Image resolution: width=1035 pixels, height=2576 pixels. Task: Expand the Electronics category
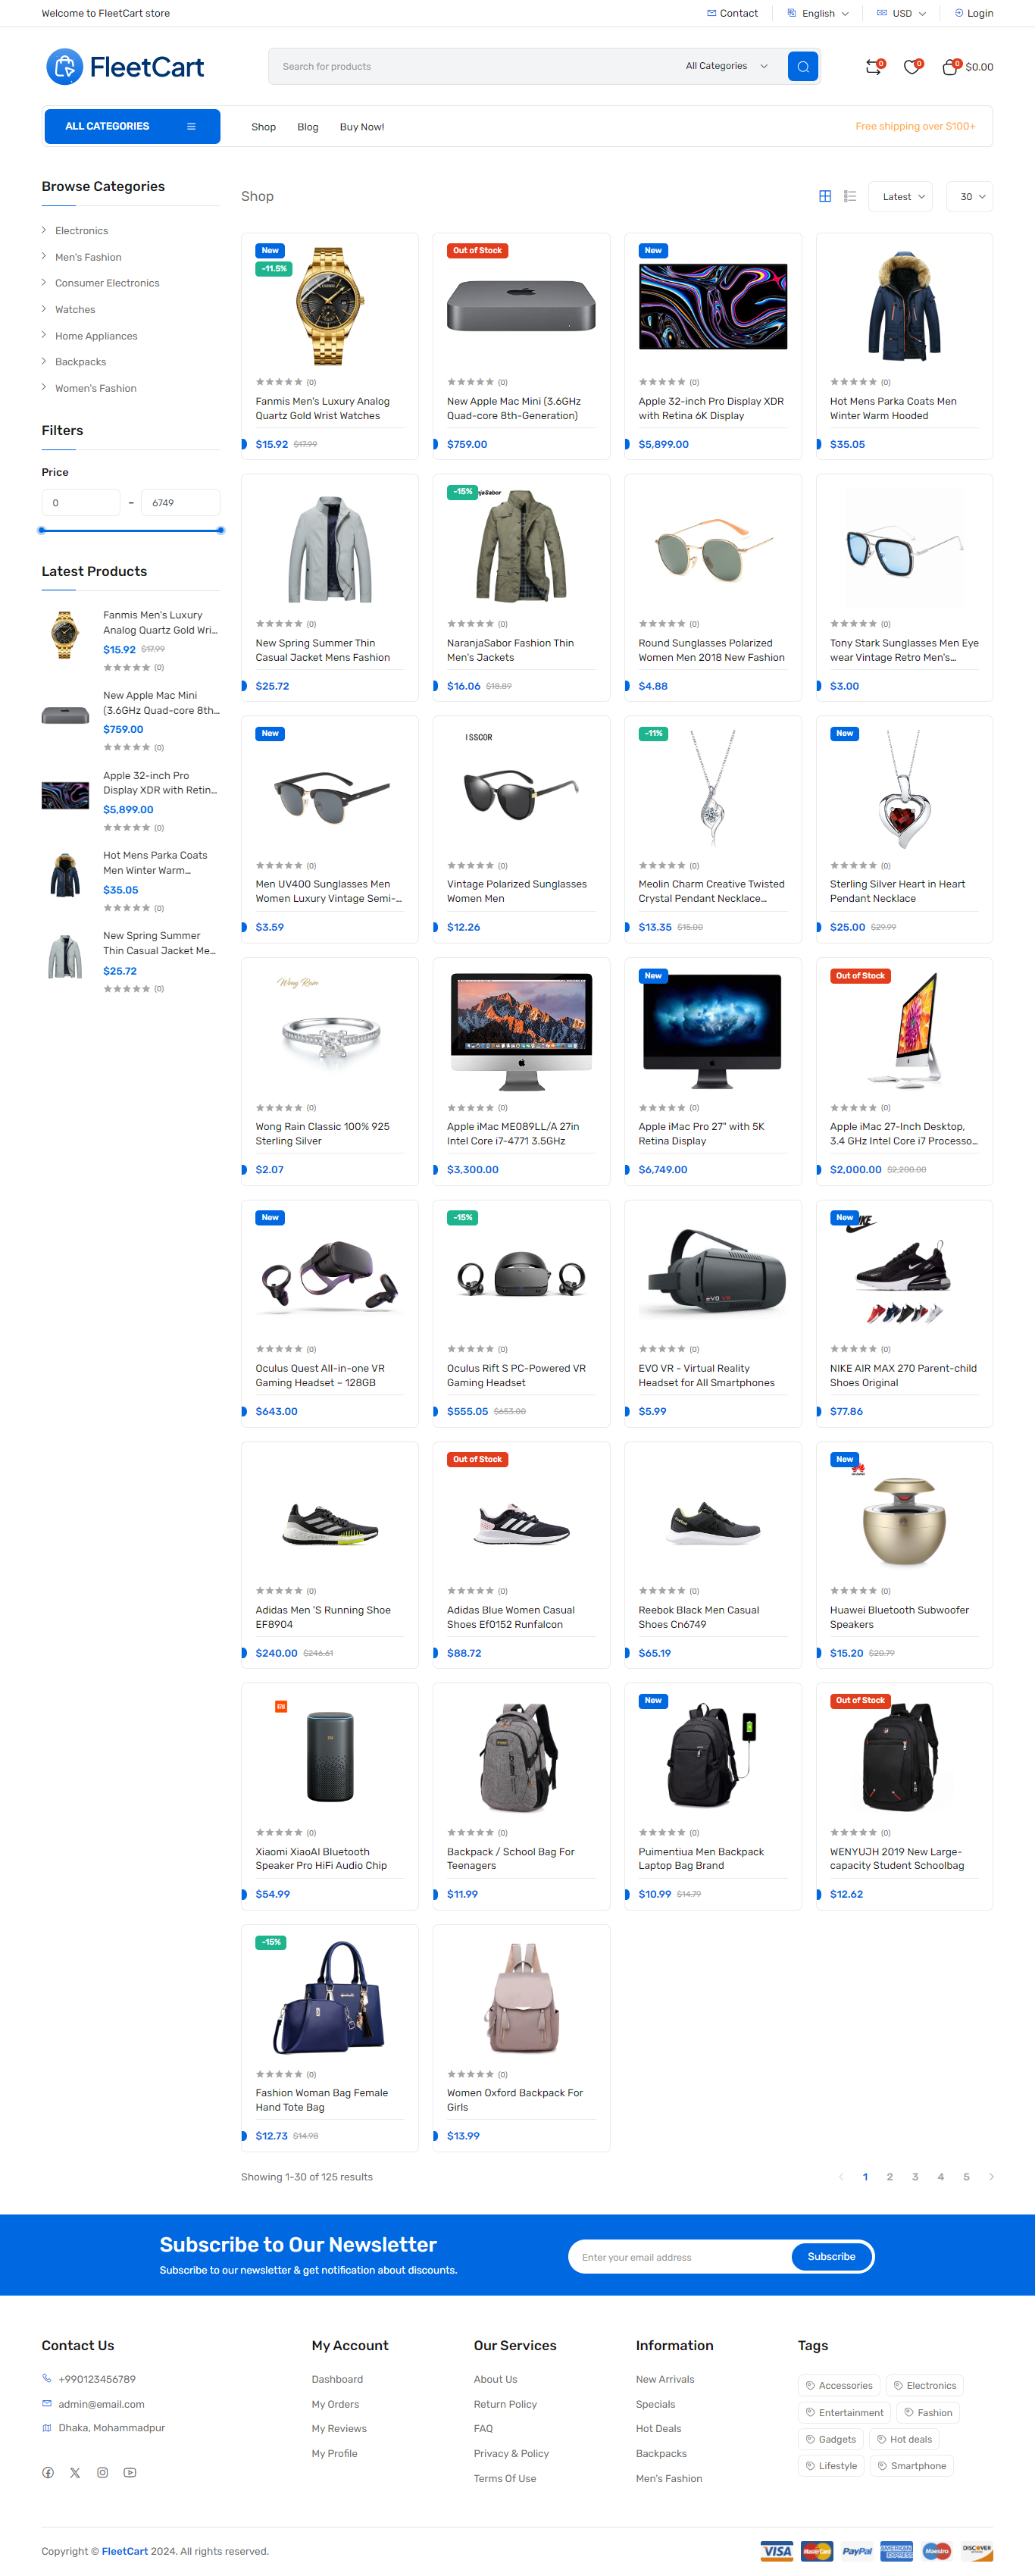point(81,231)
